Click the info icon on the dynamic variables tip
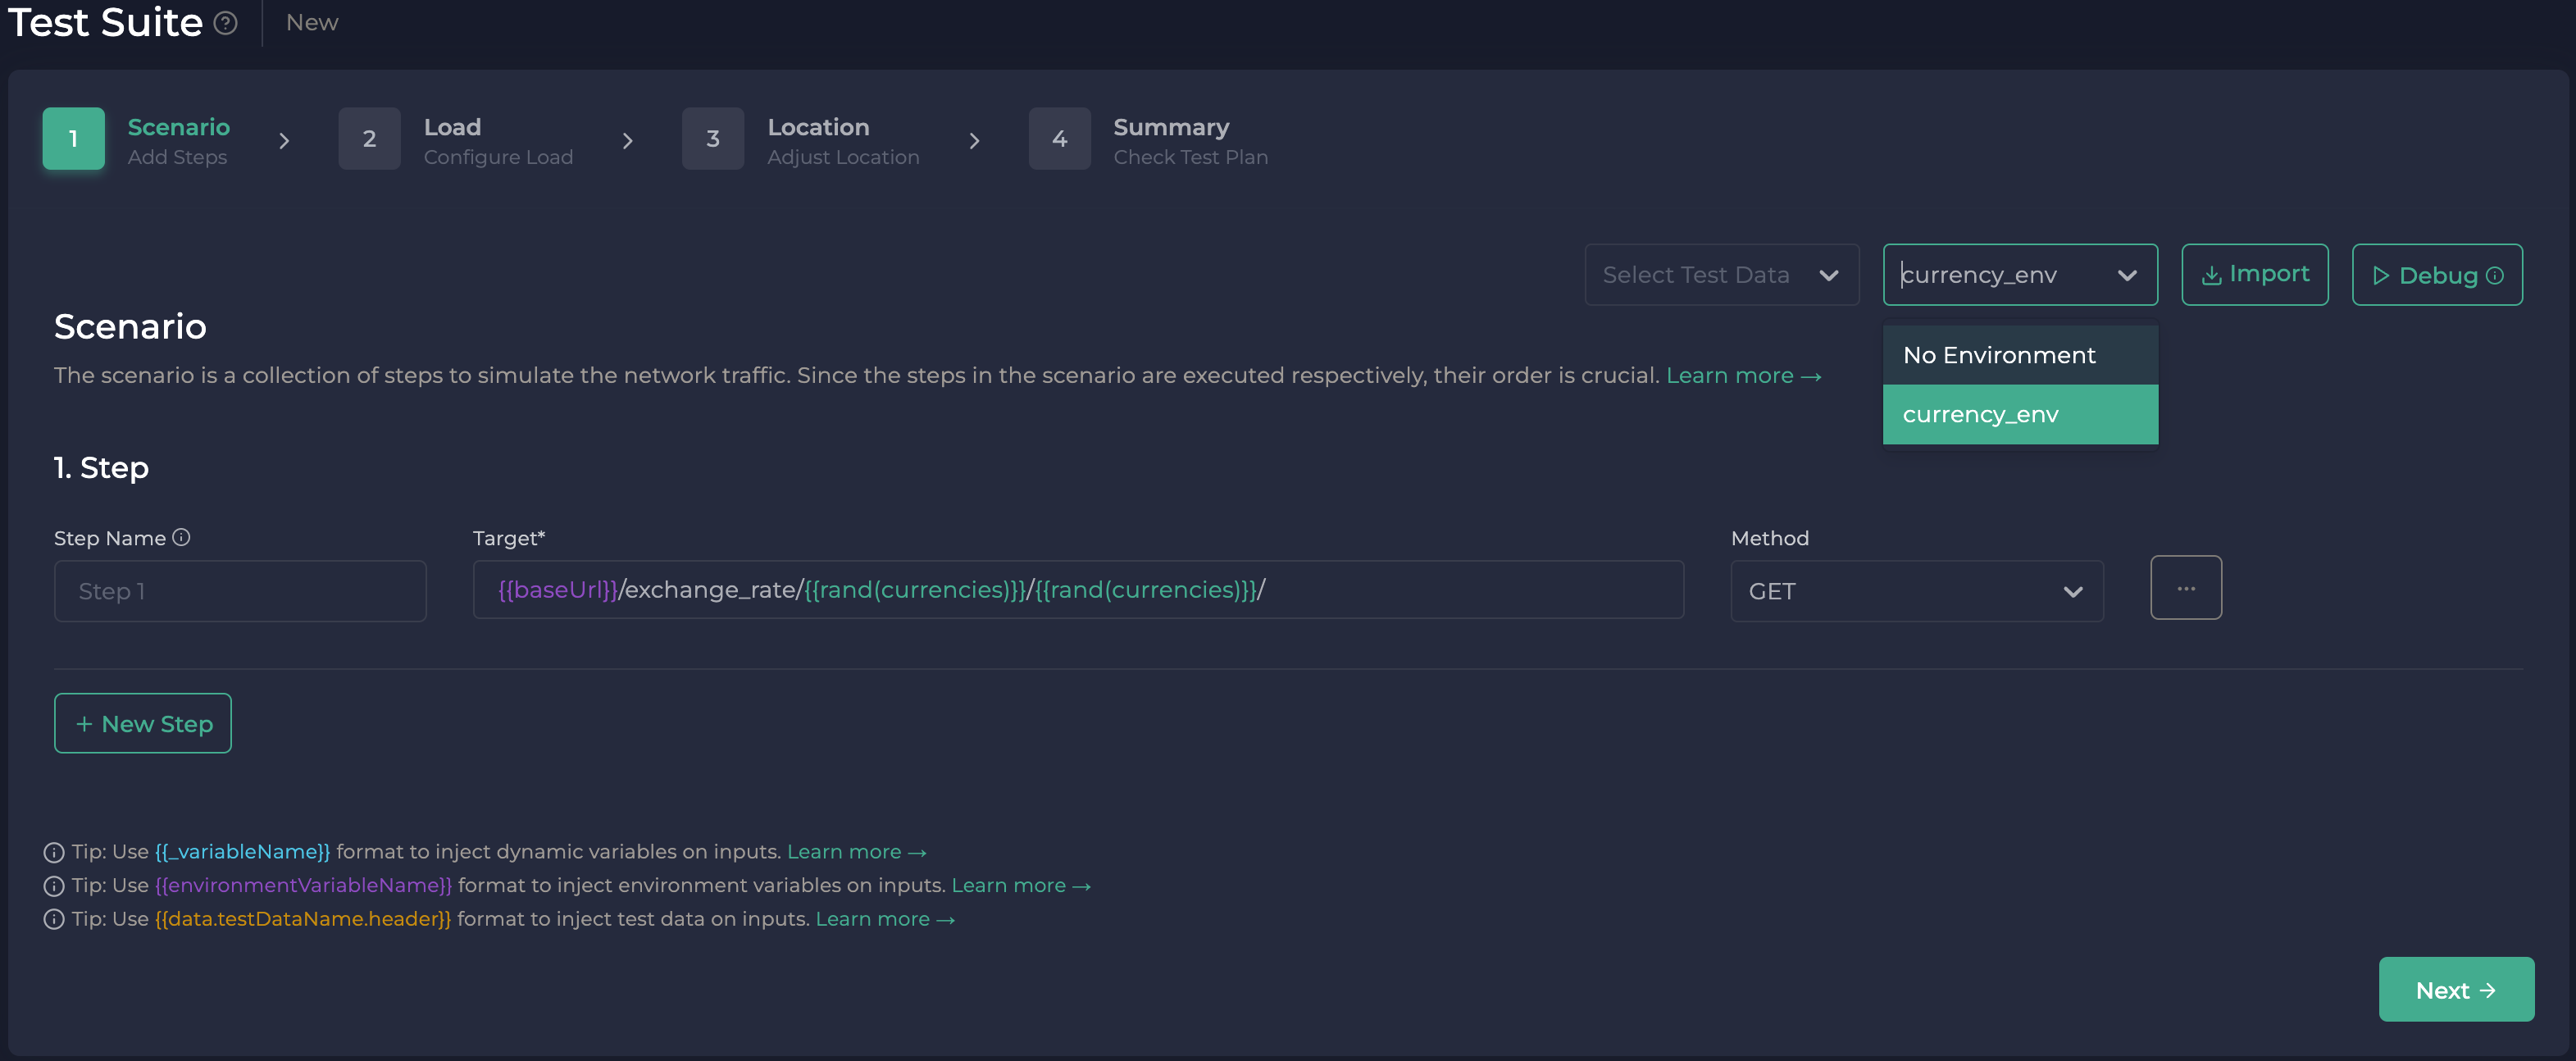 pos(53,852)
